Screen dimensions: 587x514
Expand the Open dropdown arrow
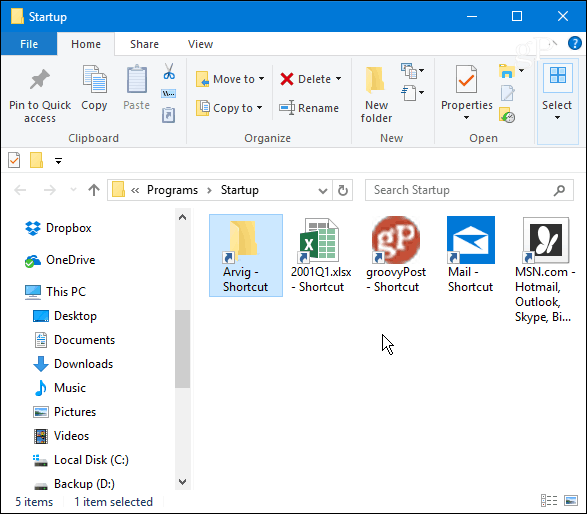click(x=521, y=70)
